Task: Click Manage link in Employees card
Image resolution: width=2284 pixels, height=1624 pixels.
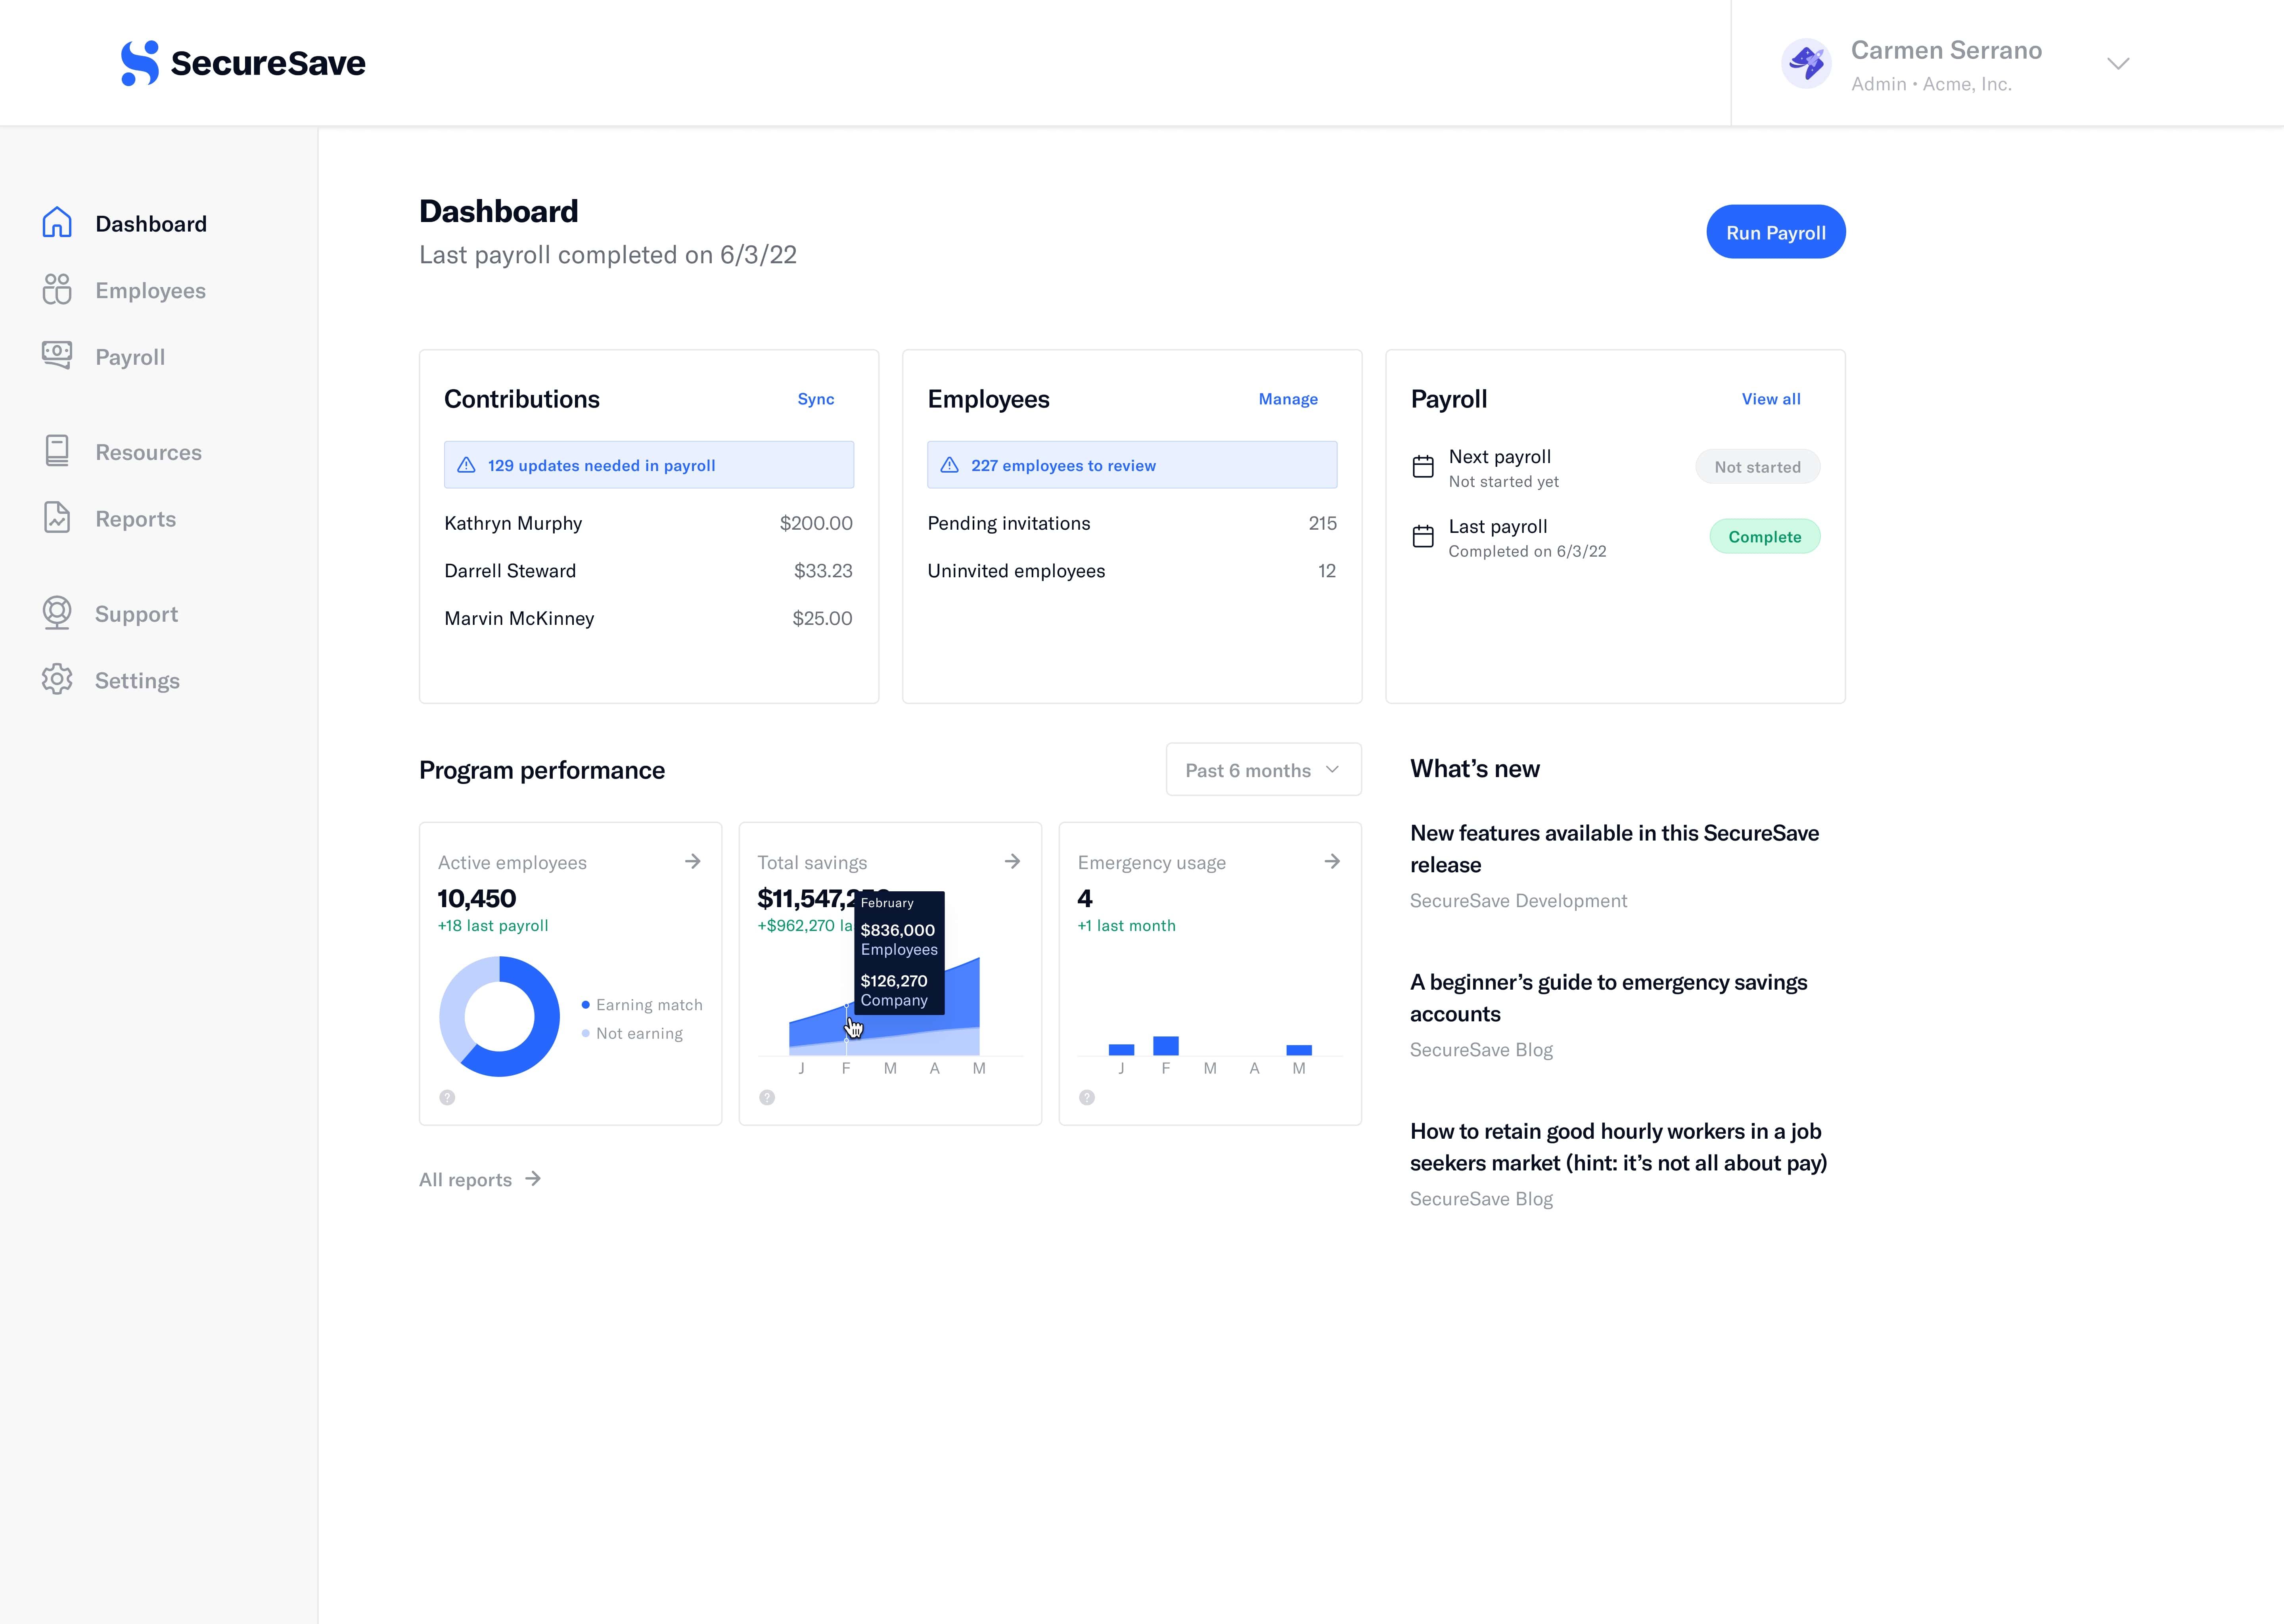Action: coord(1287,399)
